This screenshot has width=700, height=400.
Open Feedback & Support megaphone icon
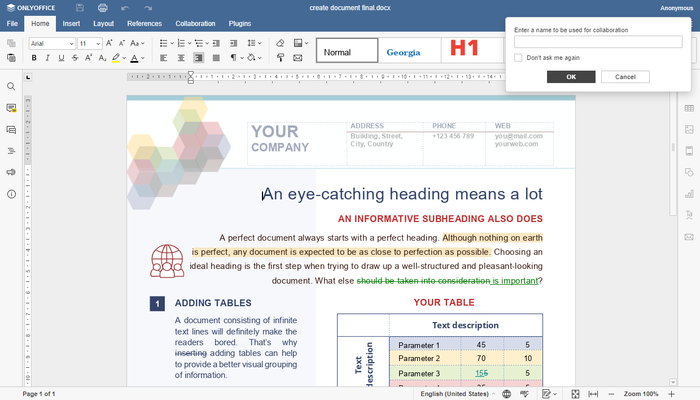(x=11, y=172)
